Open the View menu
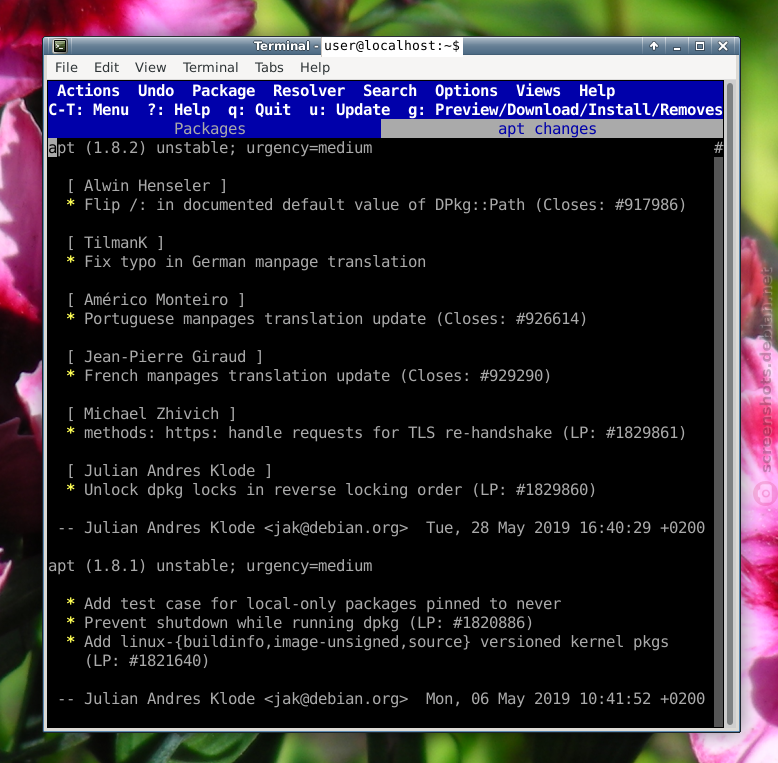Screen dimensions: 778x763 (x=150, y=67)
